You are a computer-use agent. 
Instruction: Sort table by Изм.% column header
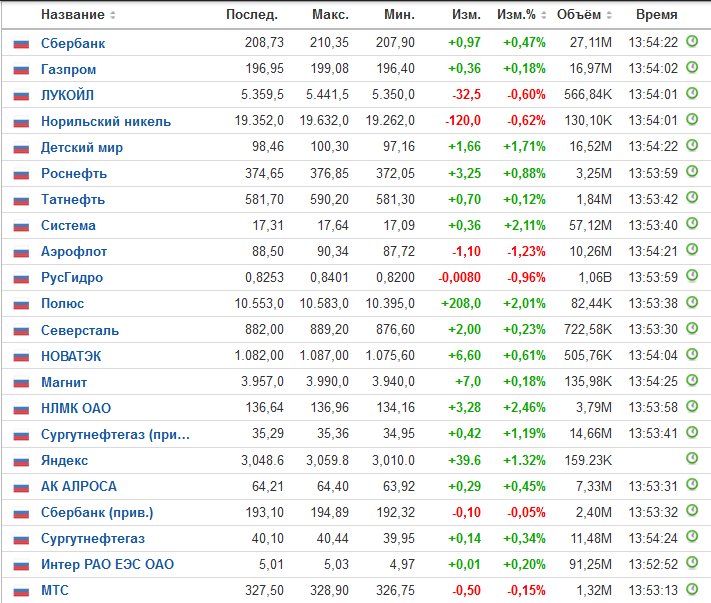[521, 15]
